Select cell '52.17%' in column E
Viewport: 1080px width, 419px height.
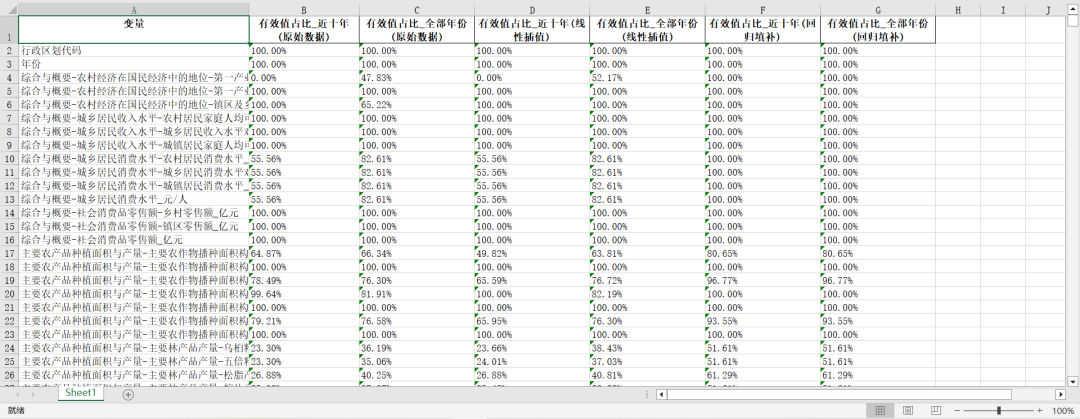click(x=647, y=77)
